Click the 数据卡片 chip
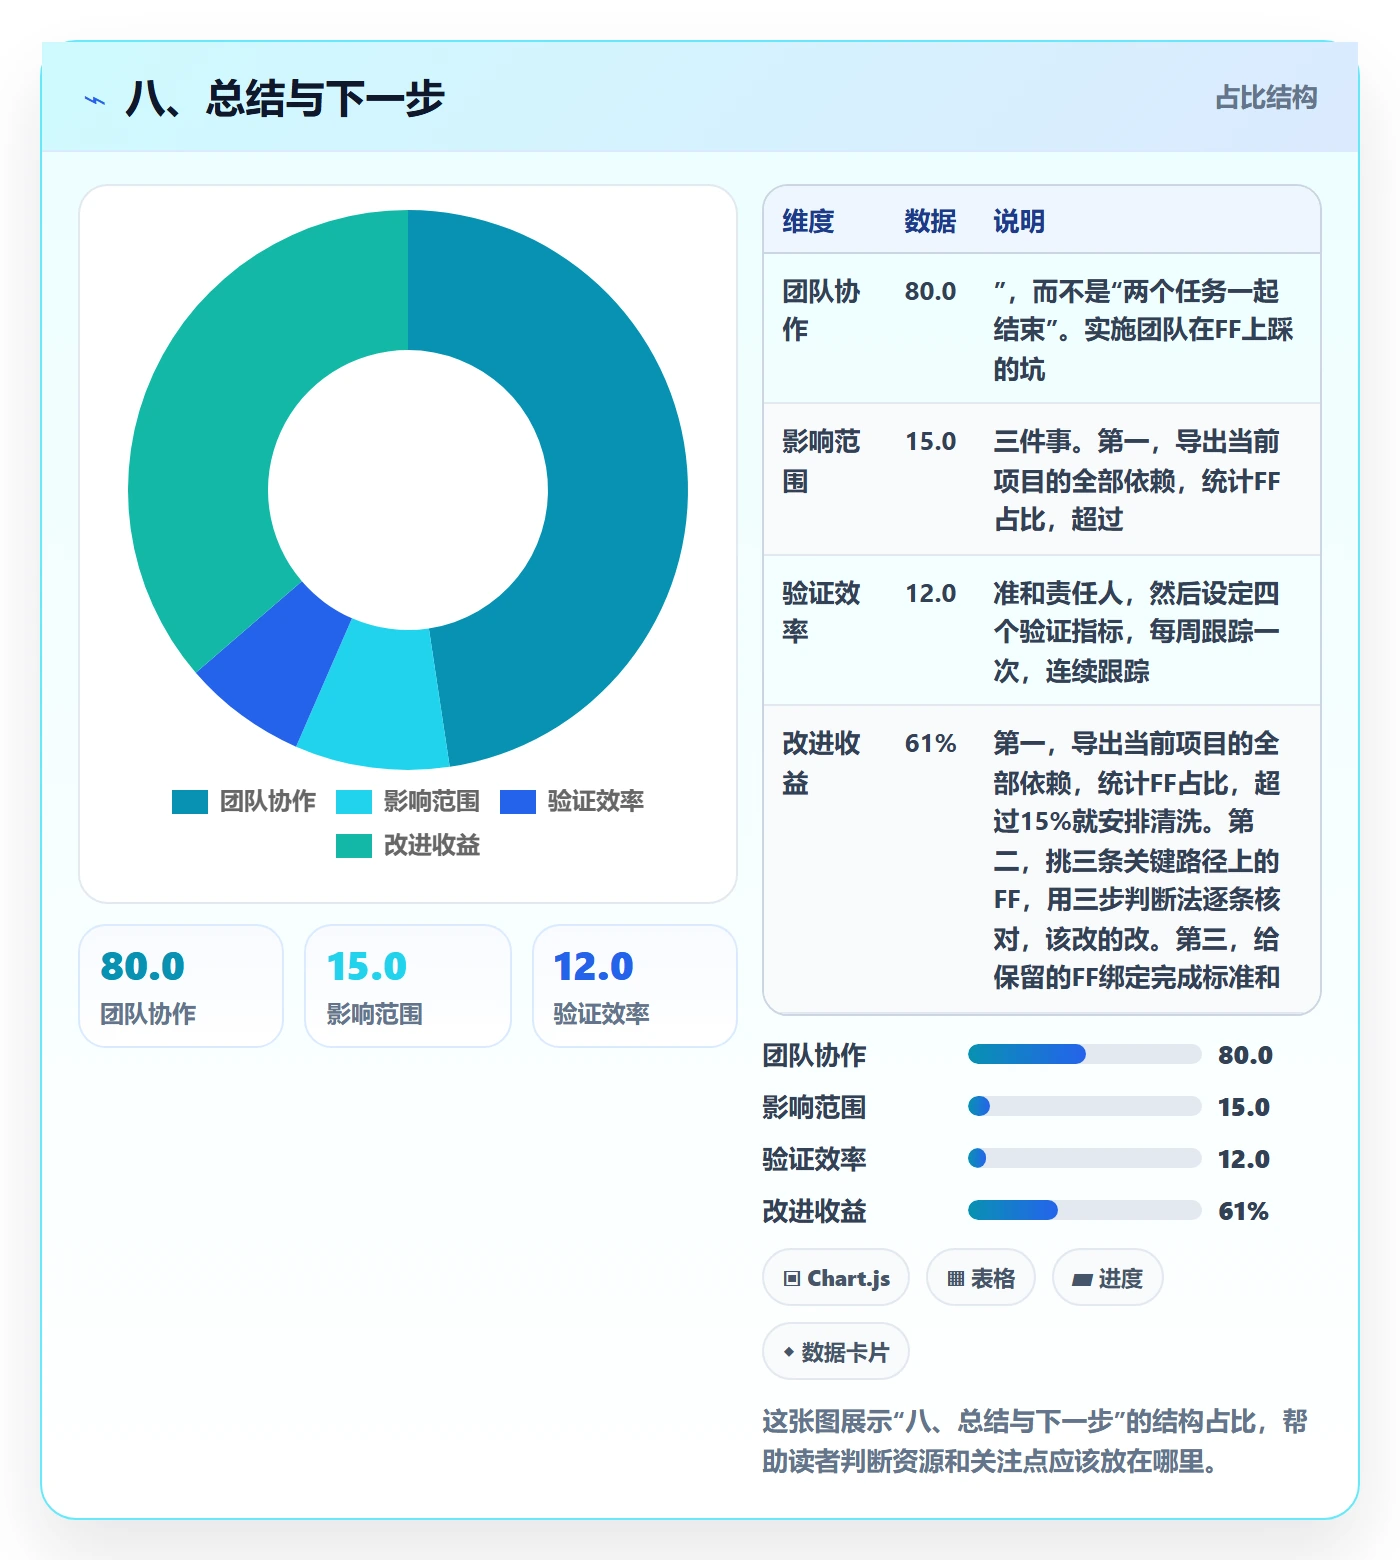 [x=836, y=1352]
